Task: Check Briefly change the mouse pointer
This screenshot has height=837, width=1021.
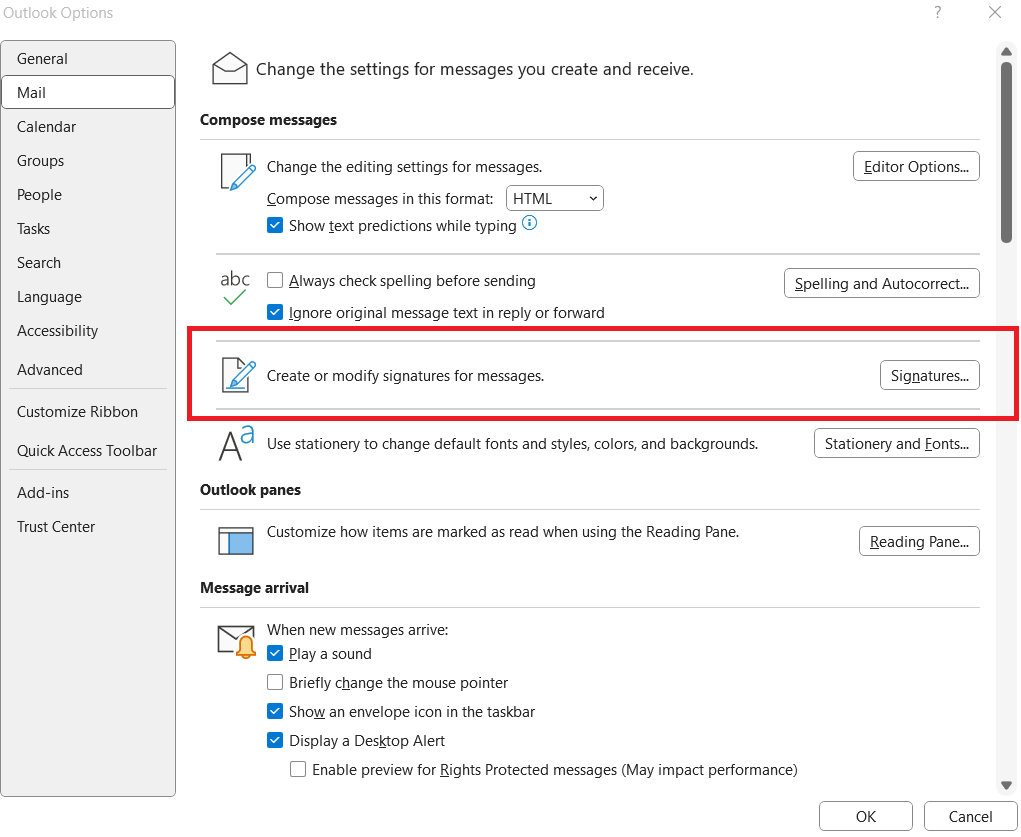Action: [x=275, y=683]
